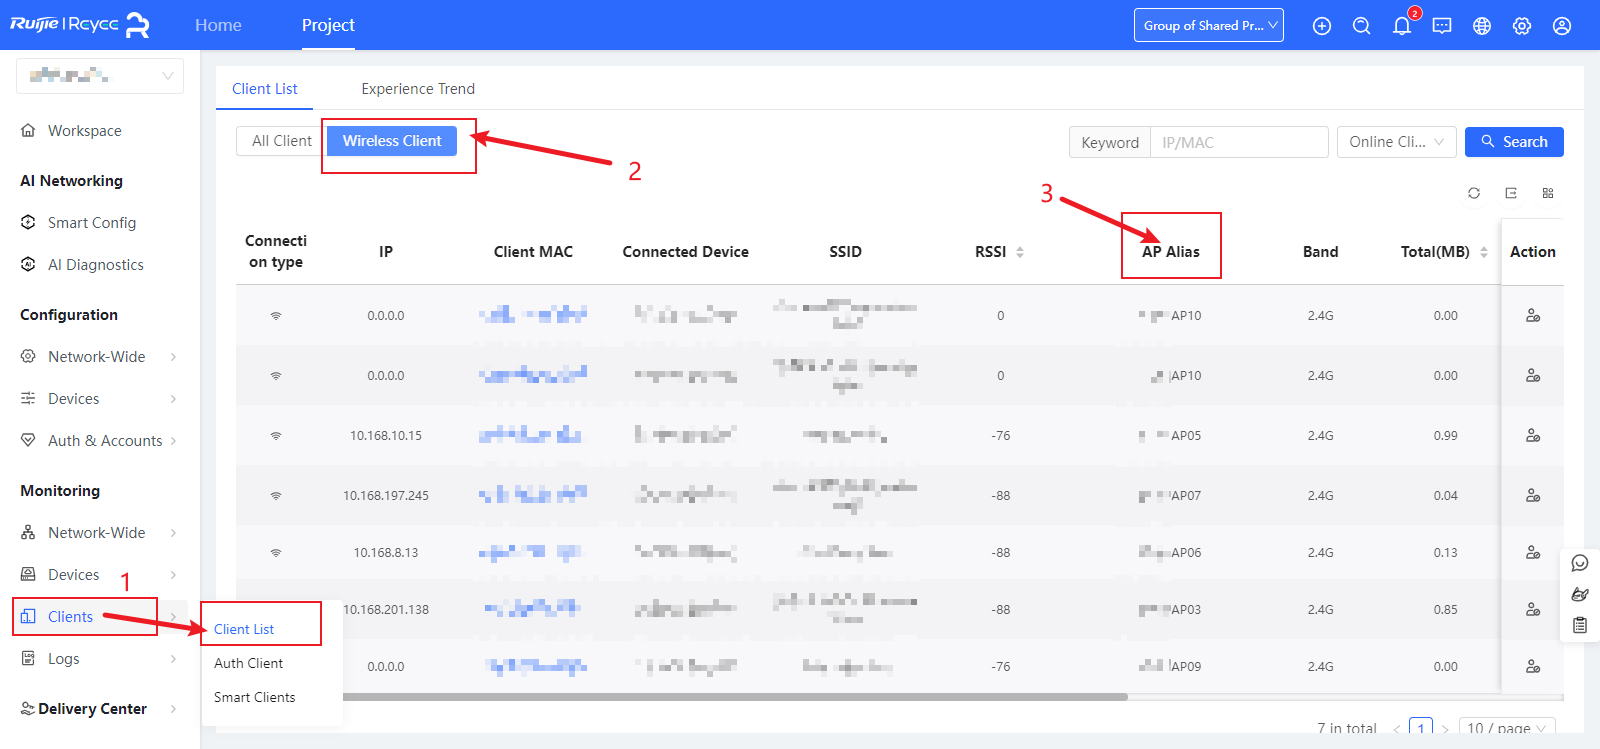
Task: Click action icon for client 10.168.10.15
Action: tap(1532, 436)
